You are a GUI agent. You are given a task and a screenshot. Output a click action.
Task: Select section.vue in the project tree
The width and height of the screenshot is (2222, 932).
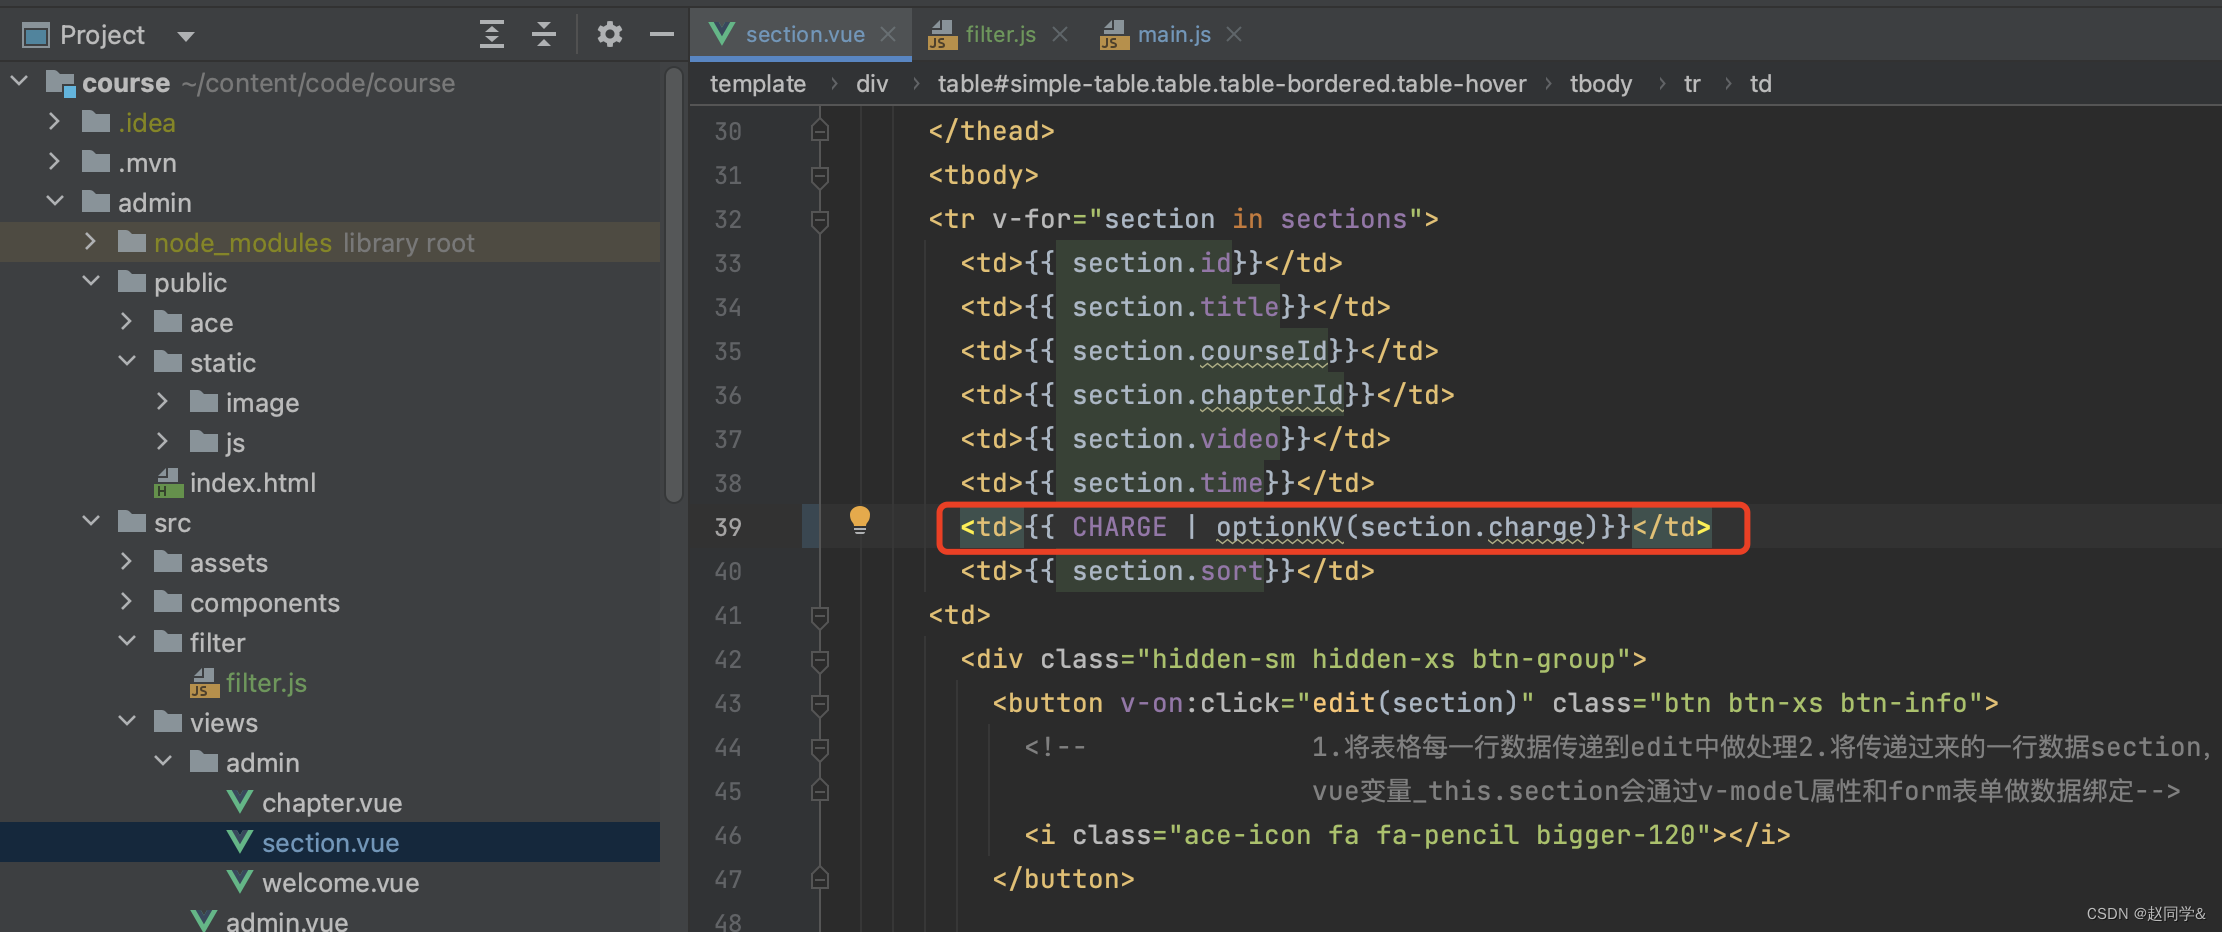[x=330, y=843]
